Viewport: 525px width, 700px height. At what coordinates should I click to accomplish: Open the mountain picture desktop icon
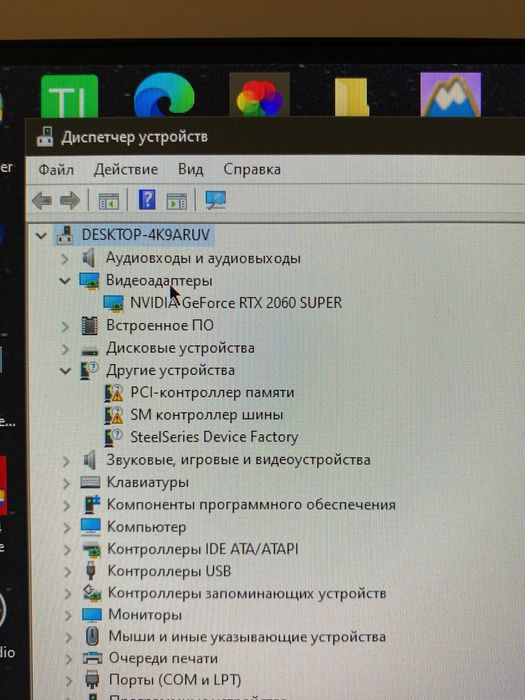tap(451, 95)
